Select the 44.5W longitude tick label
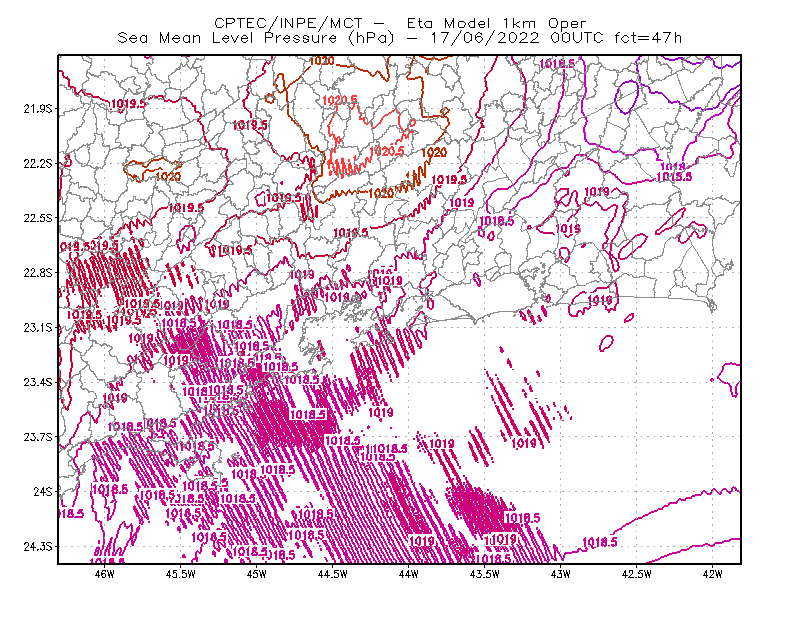 point(333,574)
